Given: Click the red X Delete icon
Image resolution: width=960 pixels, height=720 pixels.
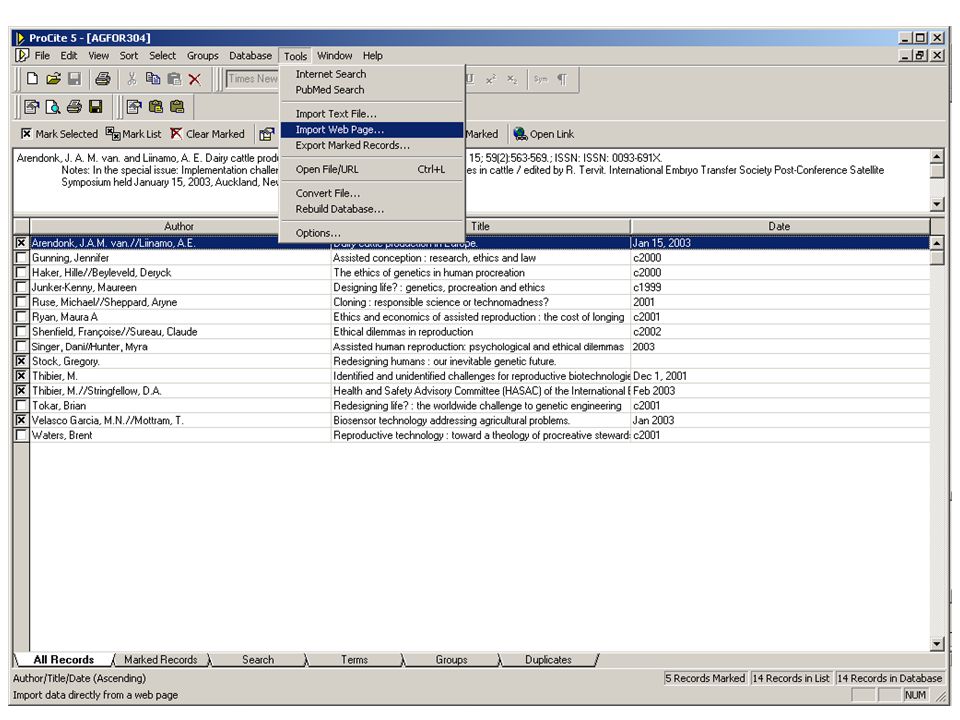Looking at the screenshot, I should [x=195, y=79].
